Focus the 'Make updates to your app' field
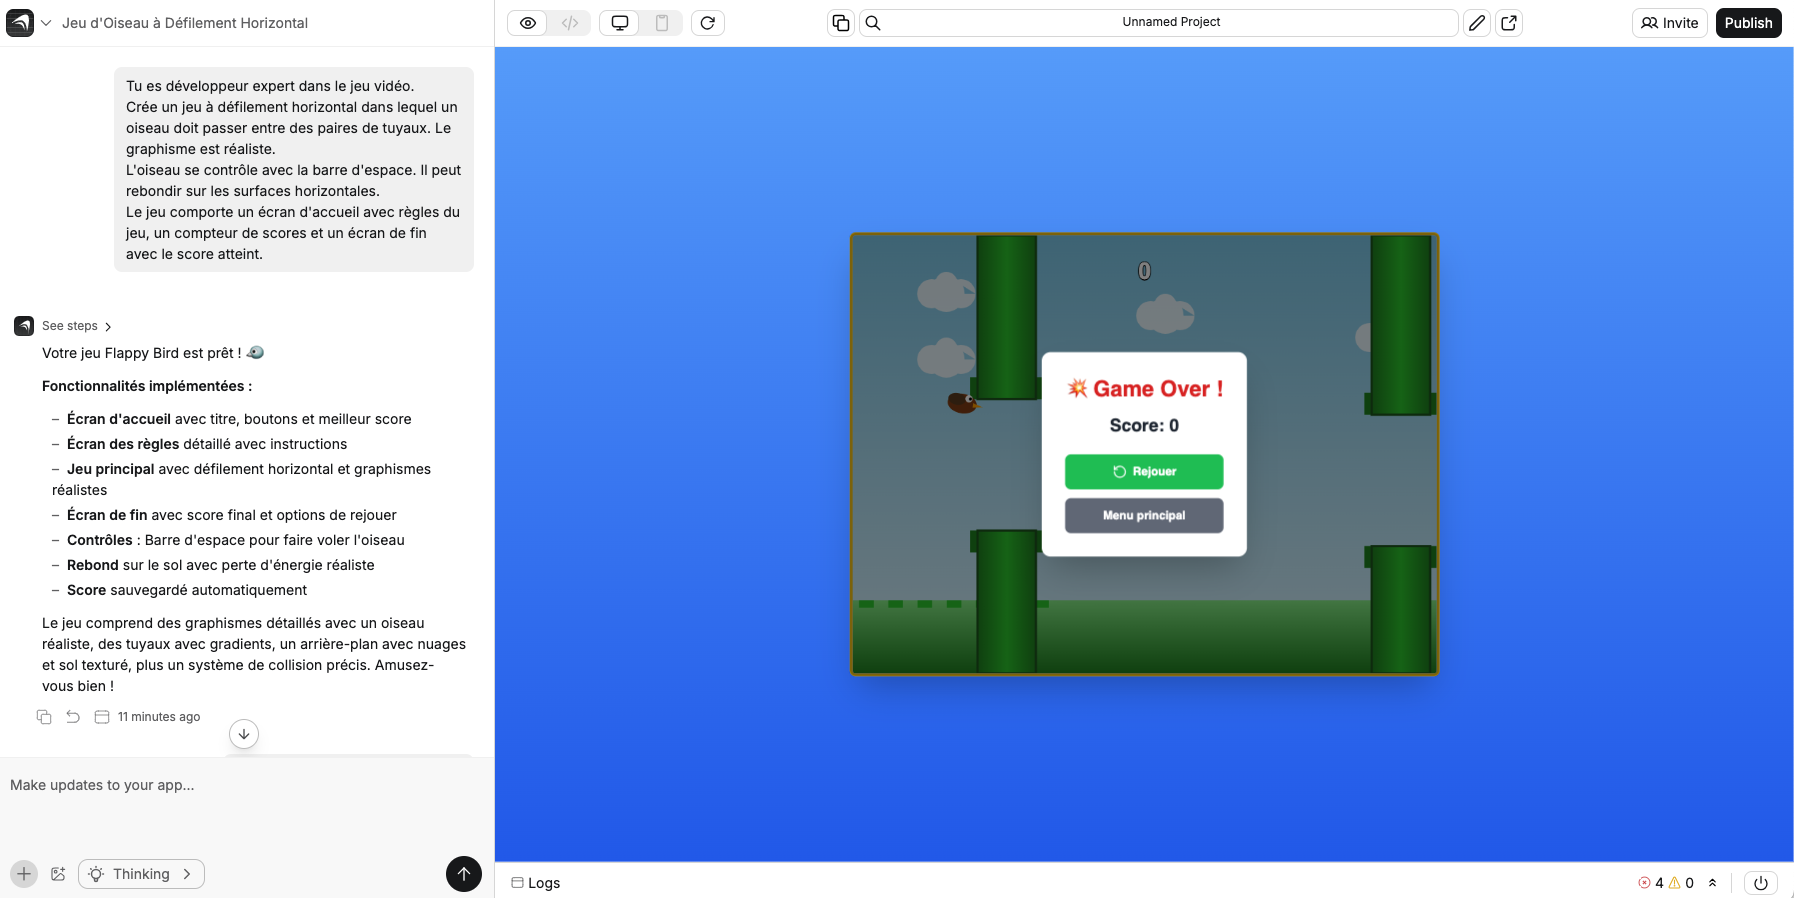Viewport: 1794px width, 898px height. point(240,786)
